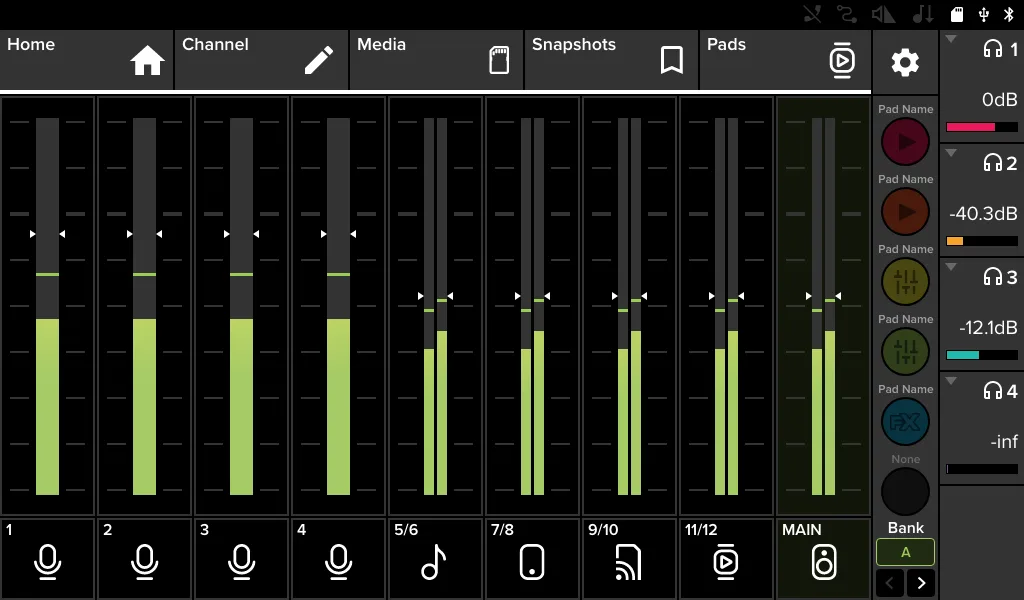
Task: Adjust headphone 2 orange level bar
Action: tap(982, 241)
